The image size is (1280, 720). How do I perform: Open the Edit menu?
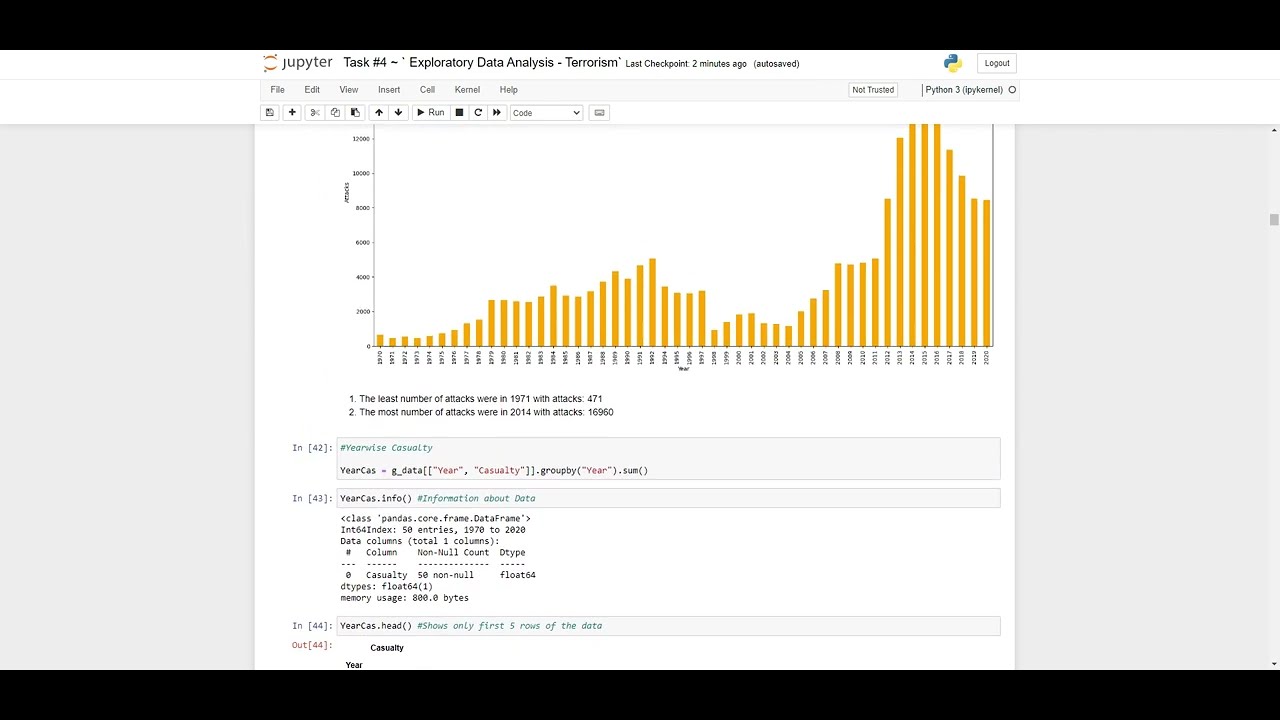click(x=312, y=90)
